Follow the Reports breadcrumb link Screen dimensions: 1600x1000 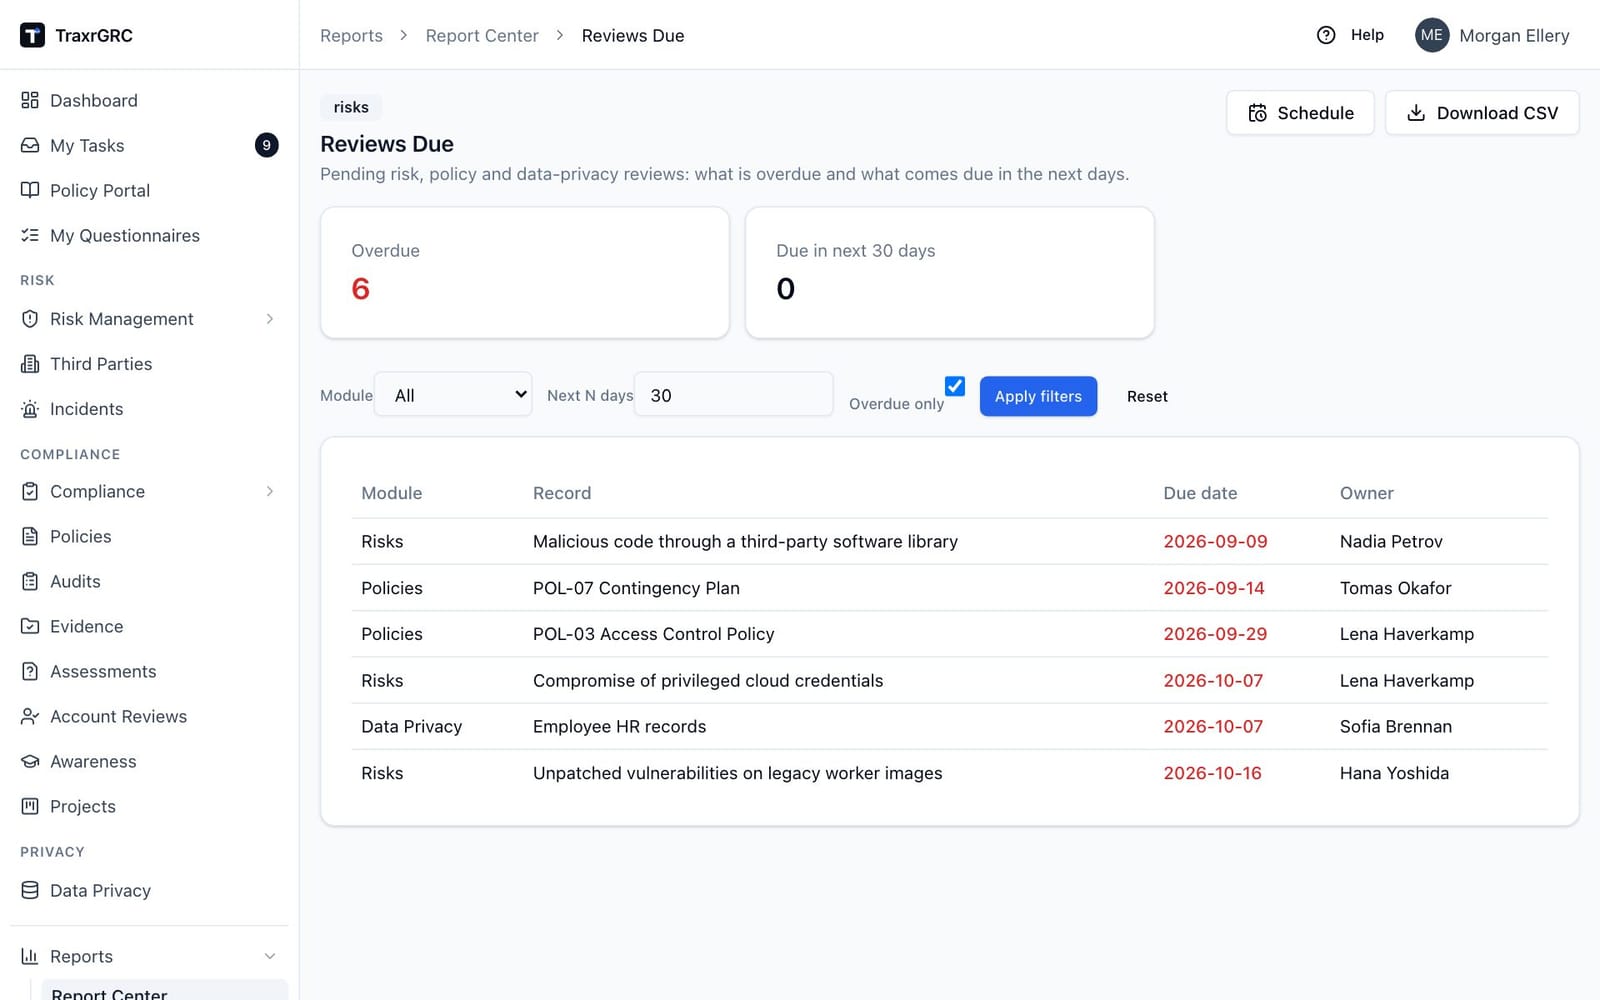(351, 35)
